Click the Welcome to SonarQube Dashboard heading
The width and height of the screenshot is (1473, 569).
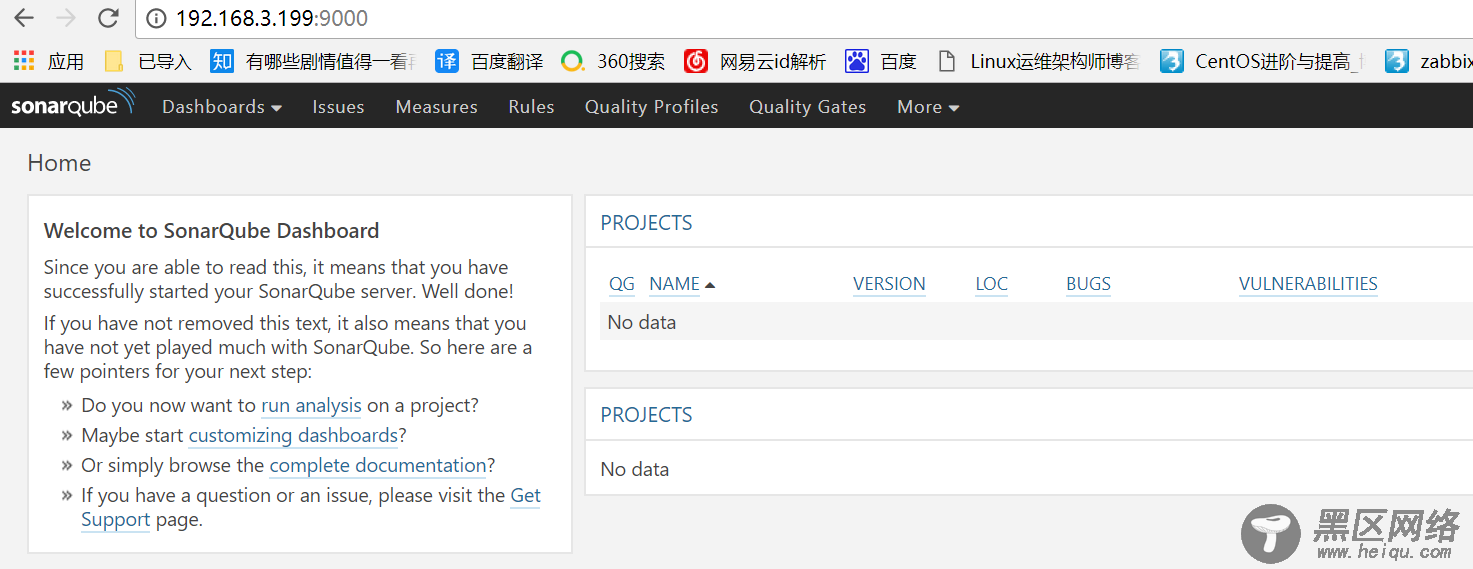[x=211, y=231]
